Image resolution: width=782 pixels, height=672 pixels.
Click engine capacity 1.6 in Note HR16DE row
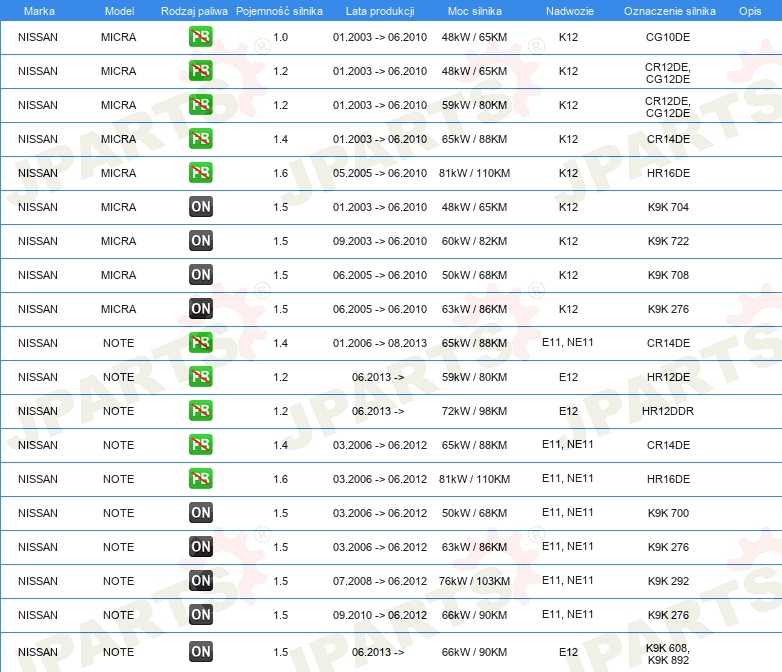280,479
